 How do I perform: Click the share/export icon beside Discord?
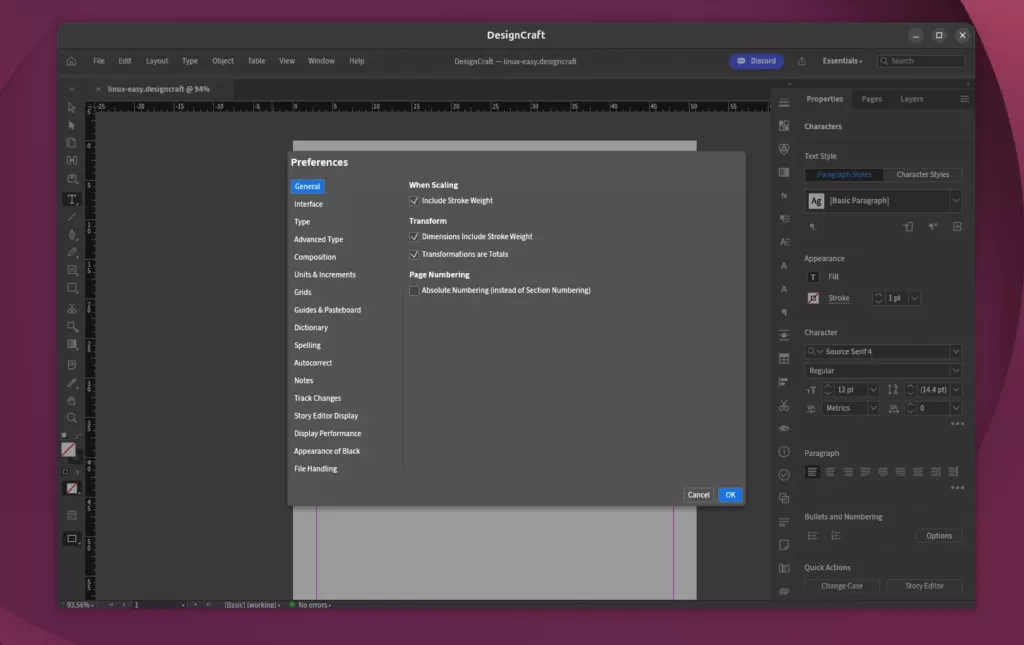coord(801,61)
